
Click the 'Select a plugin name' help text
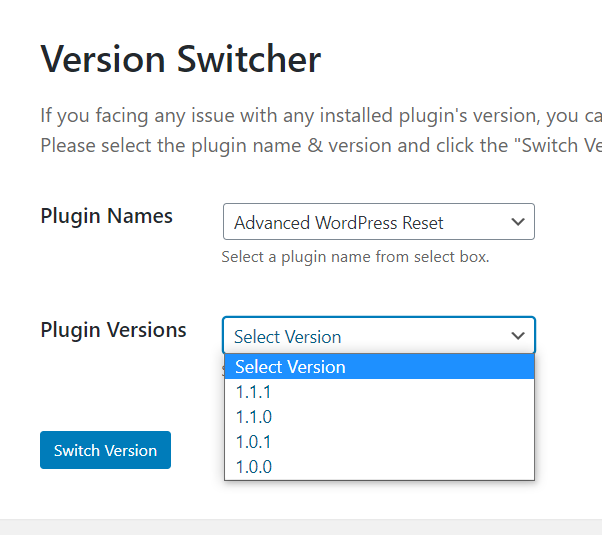coord(355,257)
